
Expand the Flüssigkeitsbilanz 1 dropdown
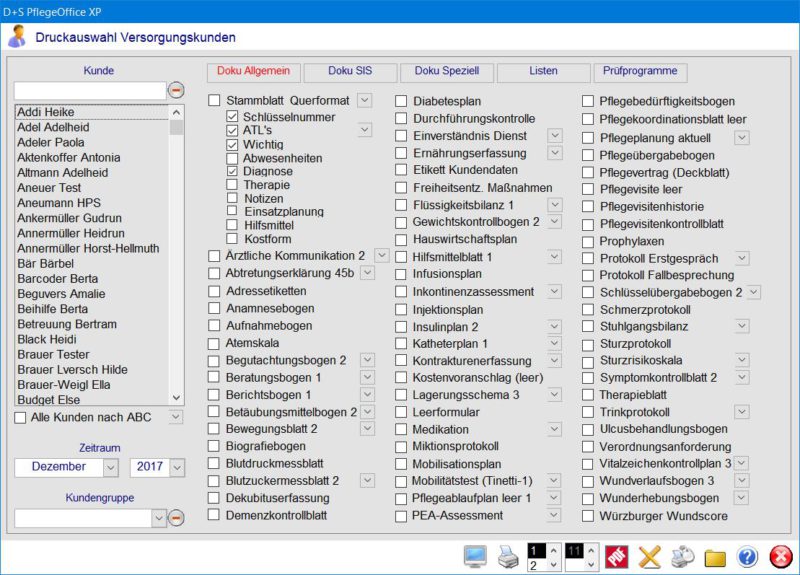pyautogui.click(x=555, y=205)
